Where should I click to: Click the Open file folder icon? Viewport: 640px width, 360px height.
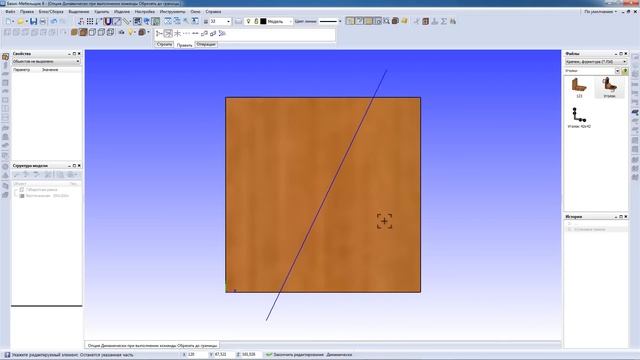[x=20, y=21]
